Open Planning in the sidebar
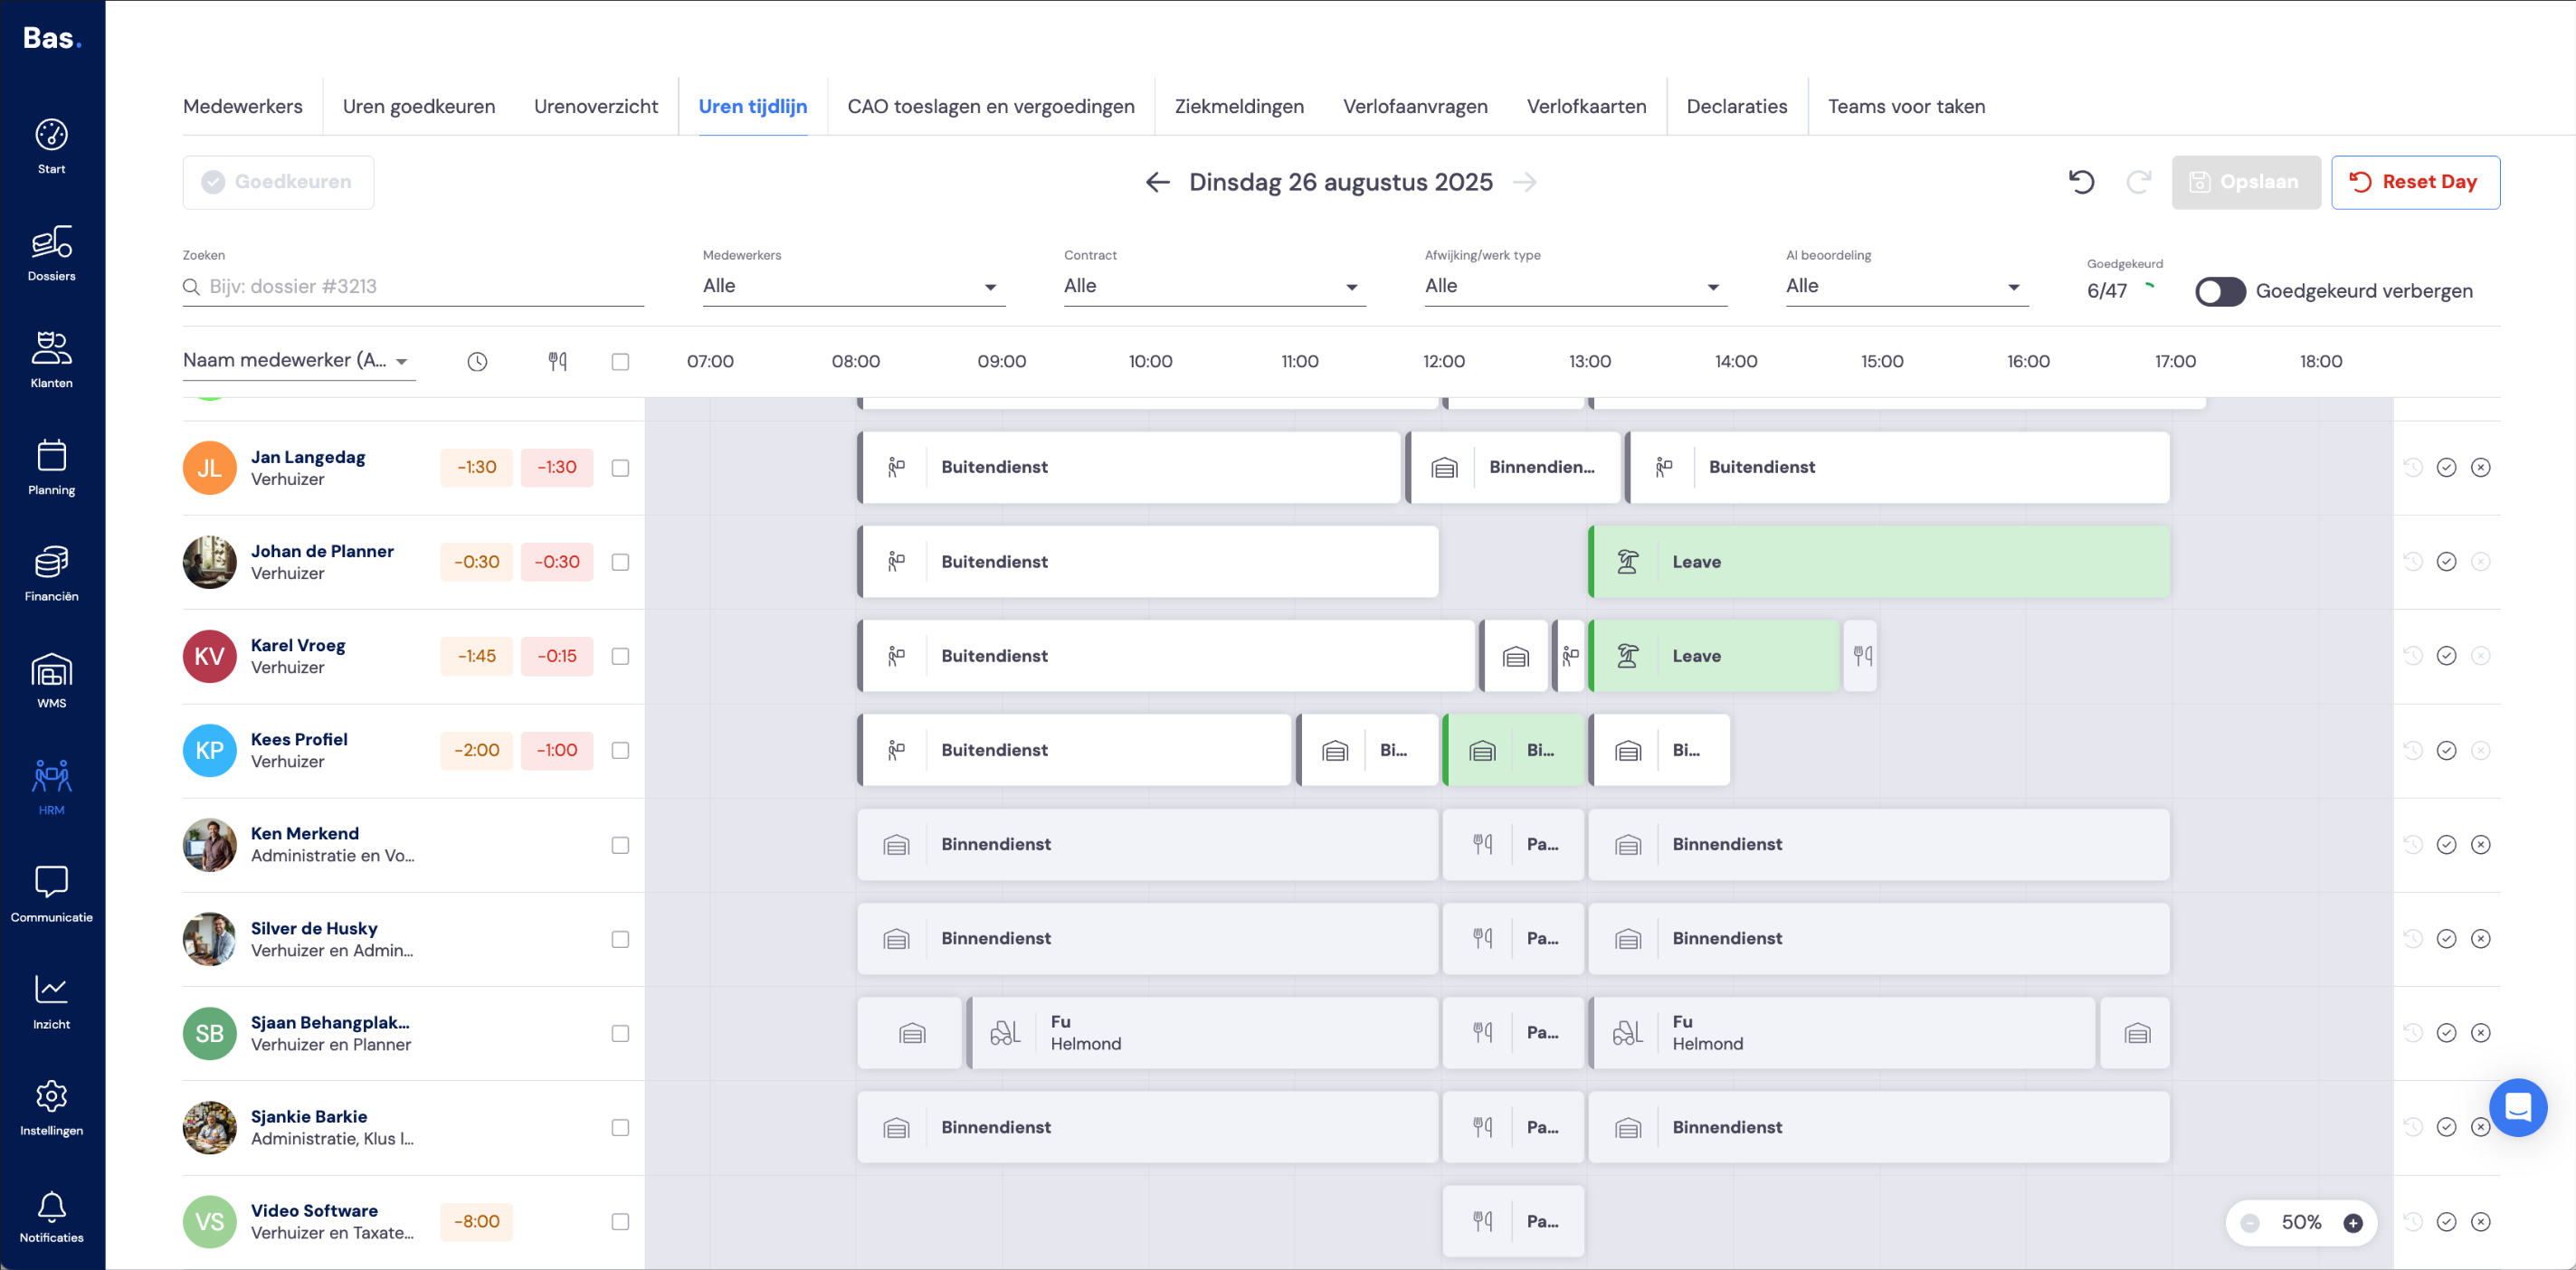2576x1270 pixels. point(51,467)
